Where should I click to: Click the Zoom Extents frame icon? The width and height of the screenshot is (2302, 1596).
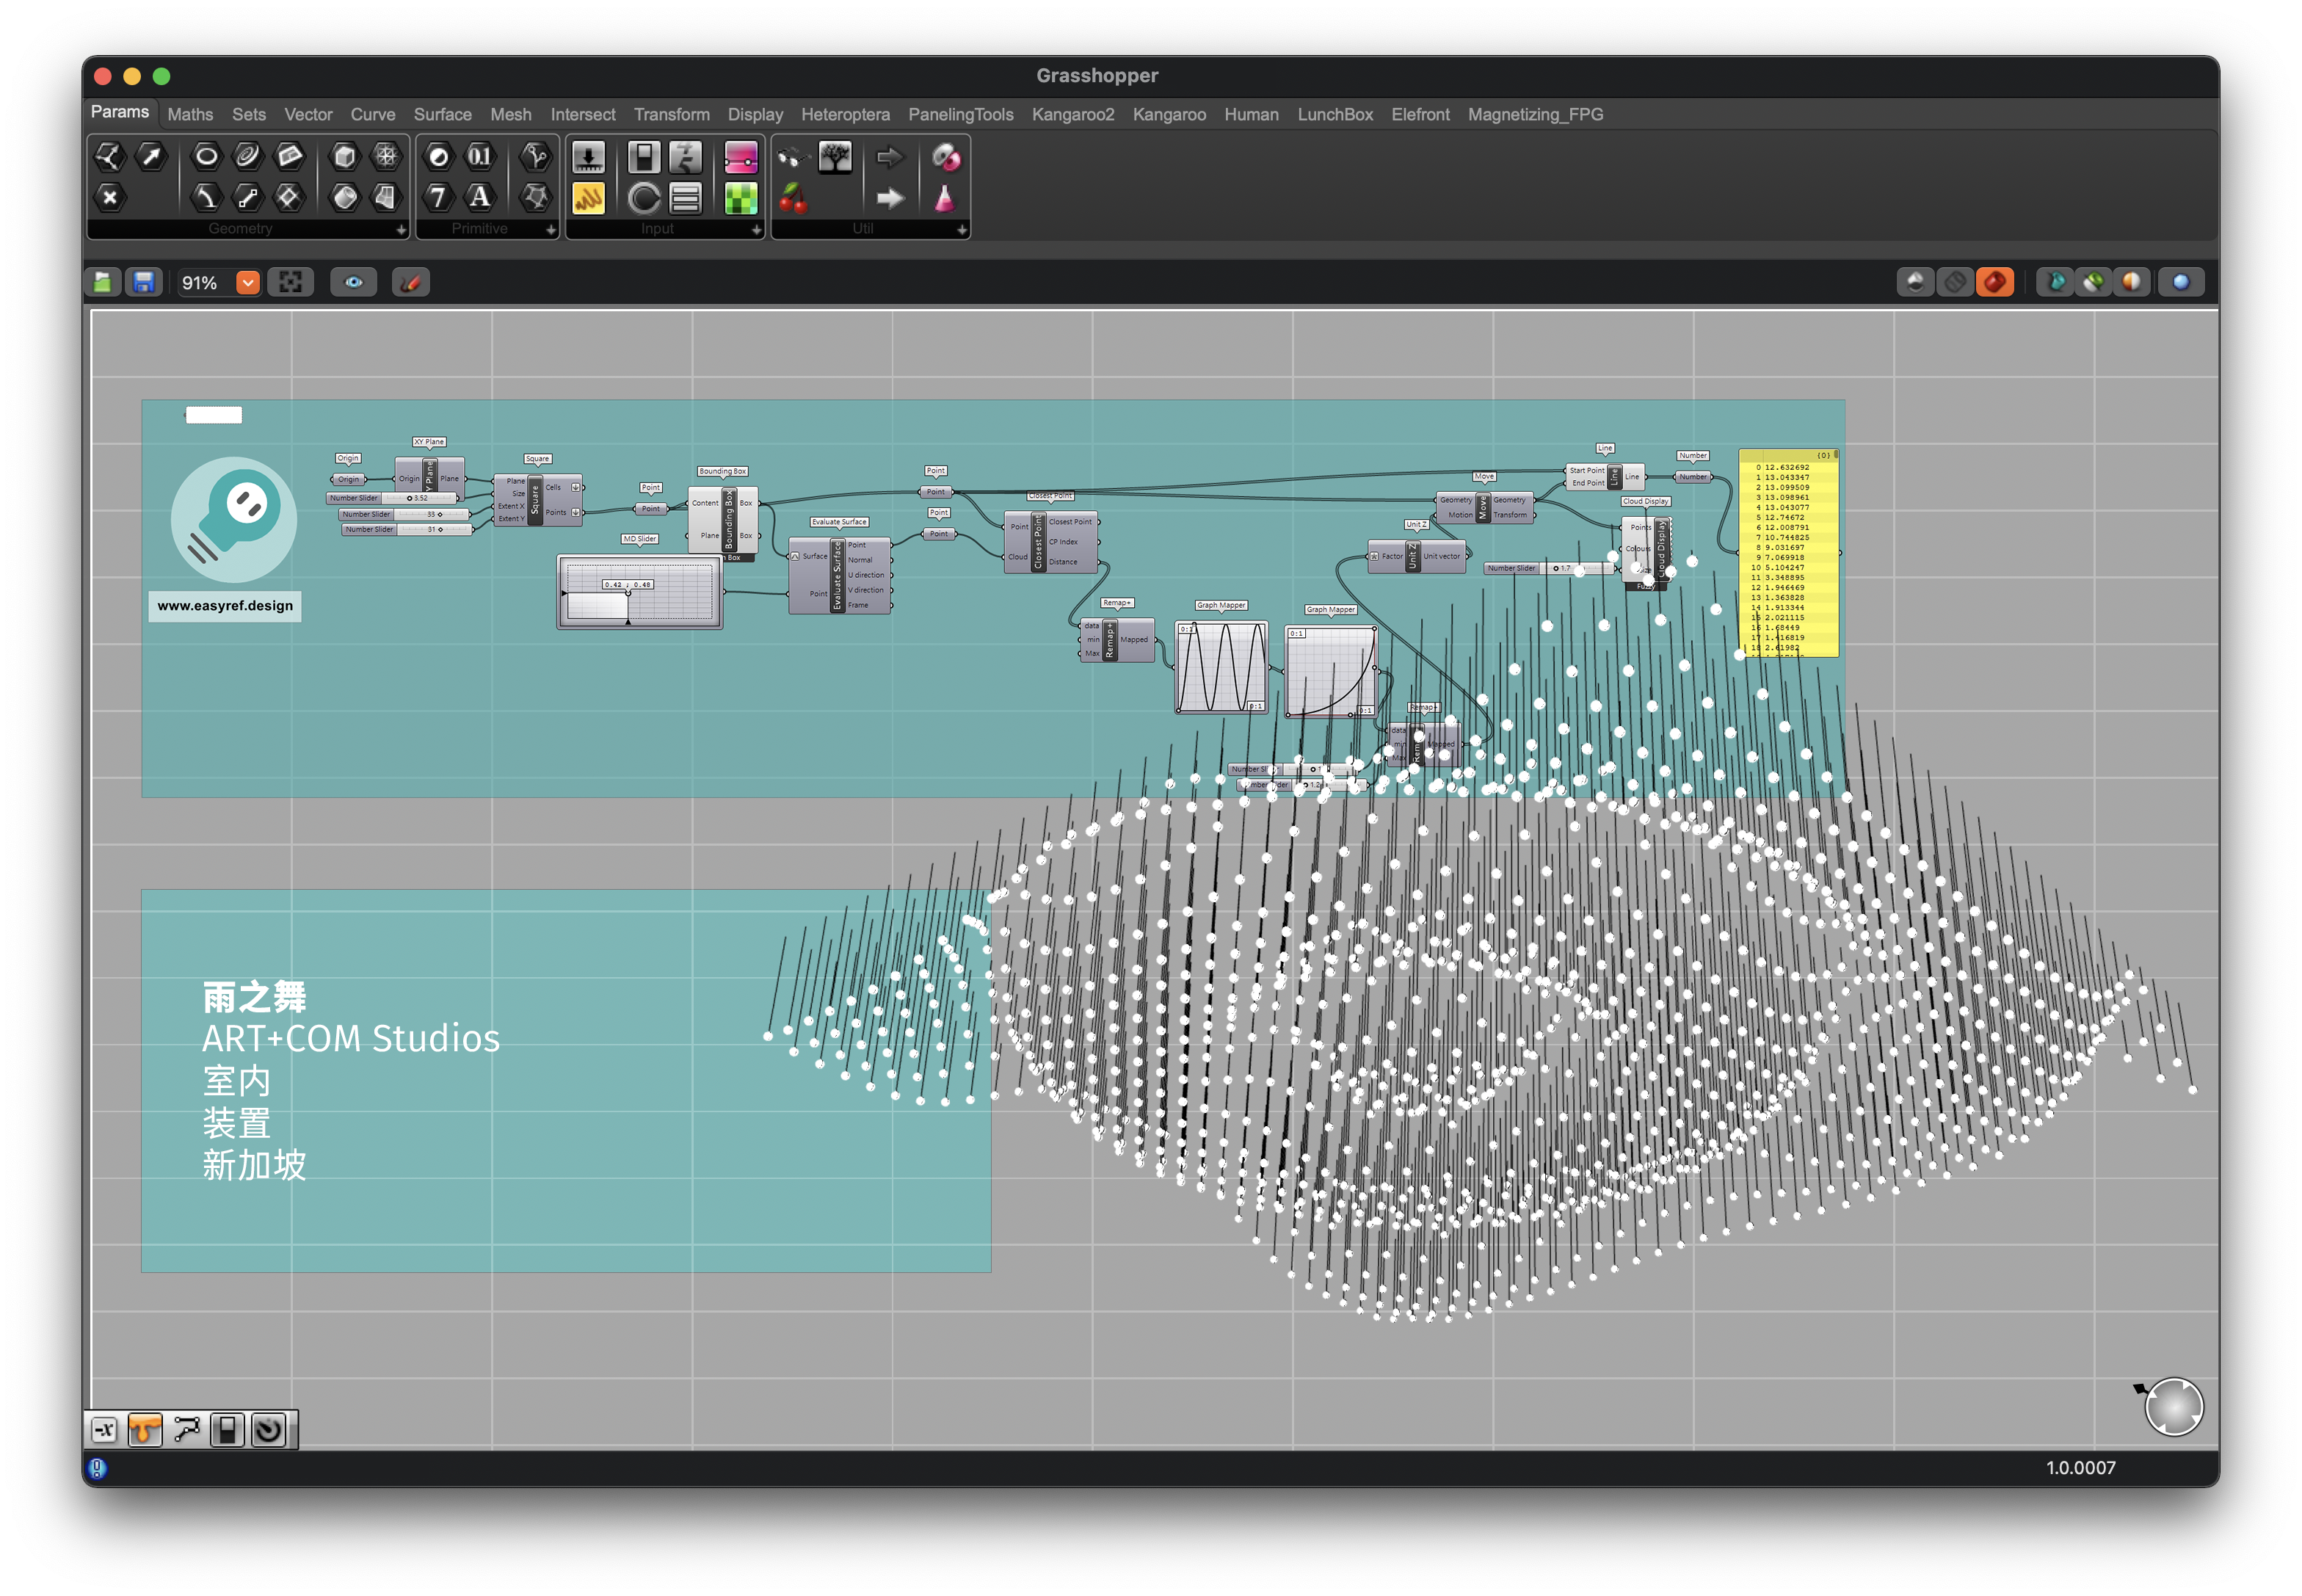point(291,283)
